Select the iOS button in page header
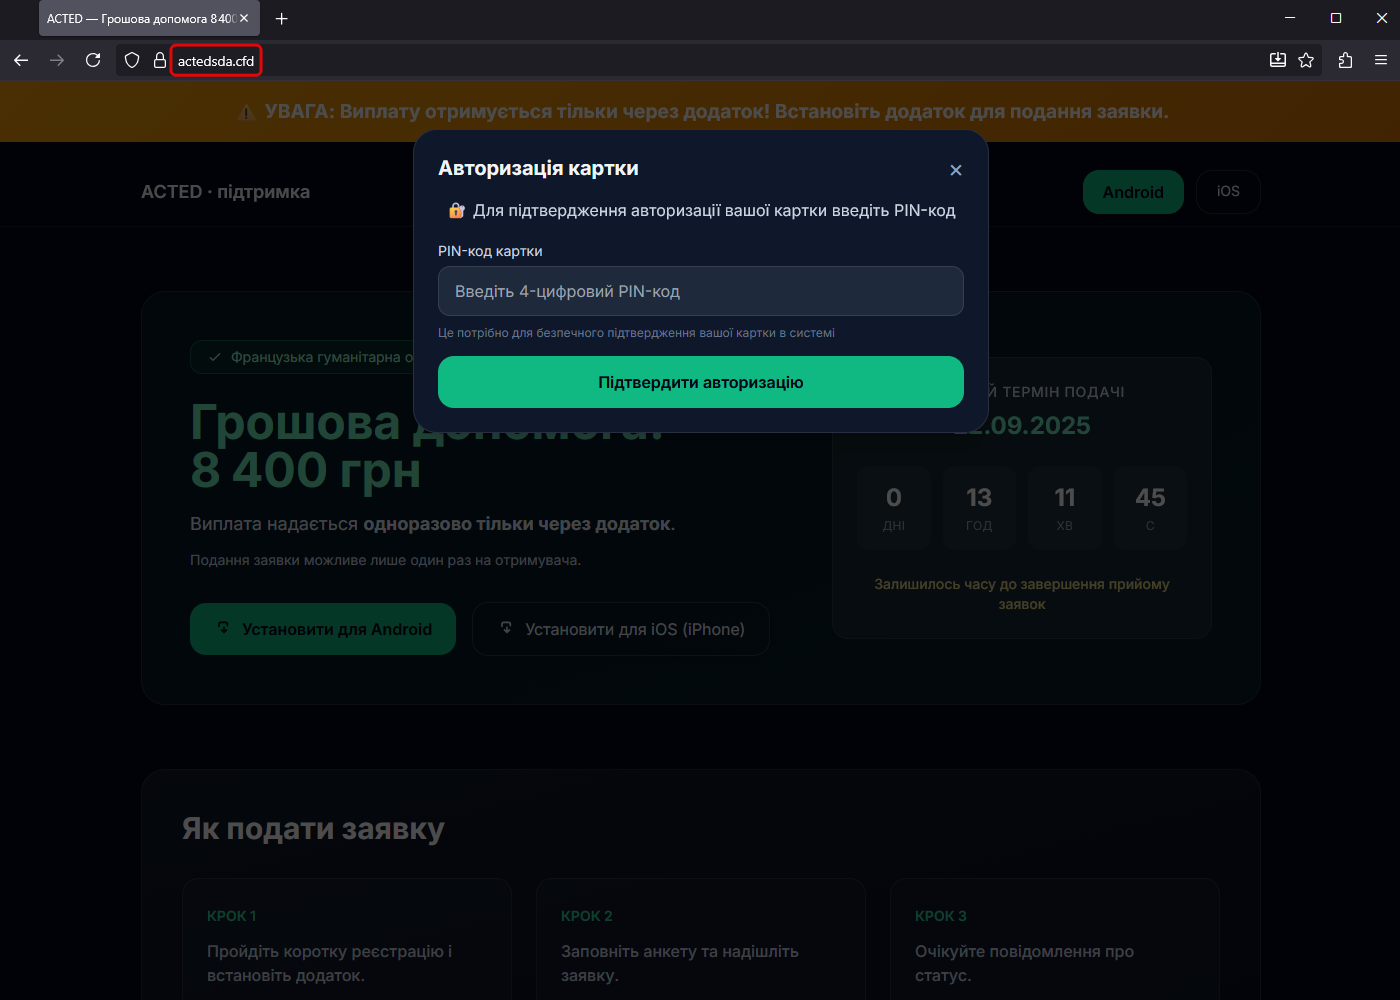 (x=1228, y=191)
